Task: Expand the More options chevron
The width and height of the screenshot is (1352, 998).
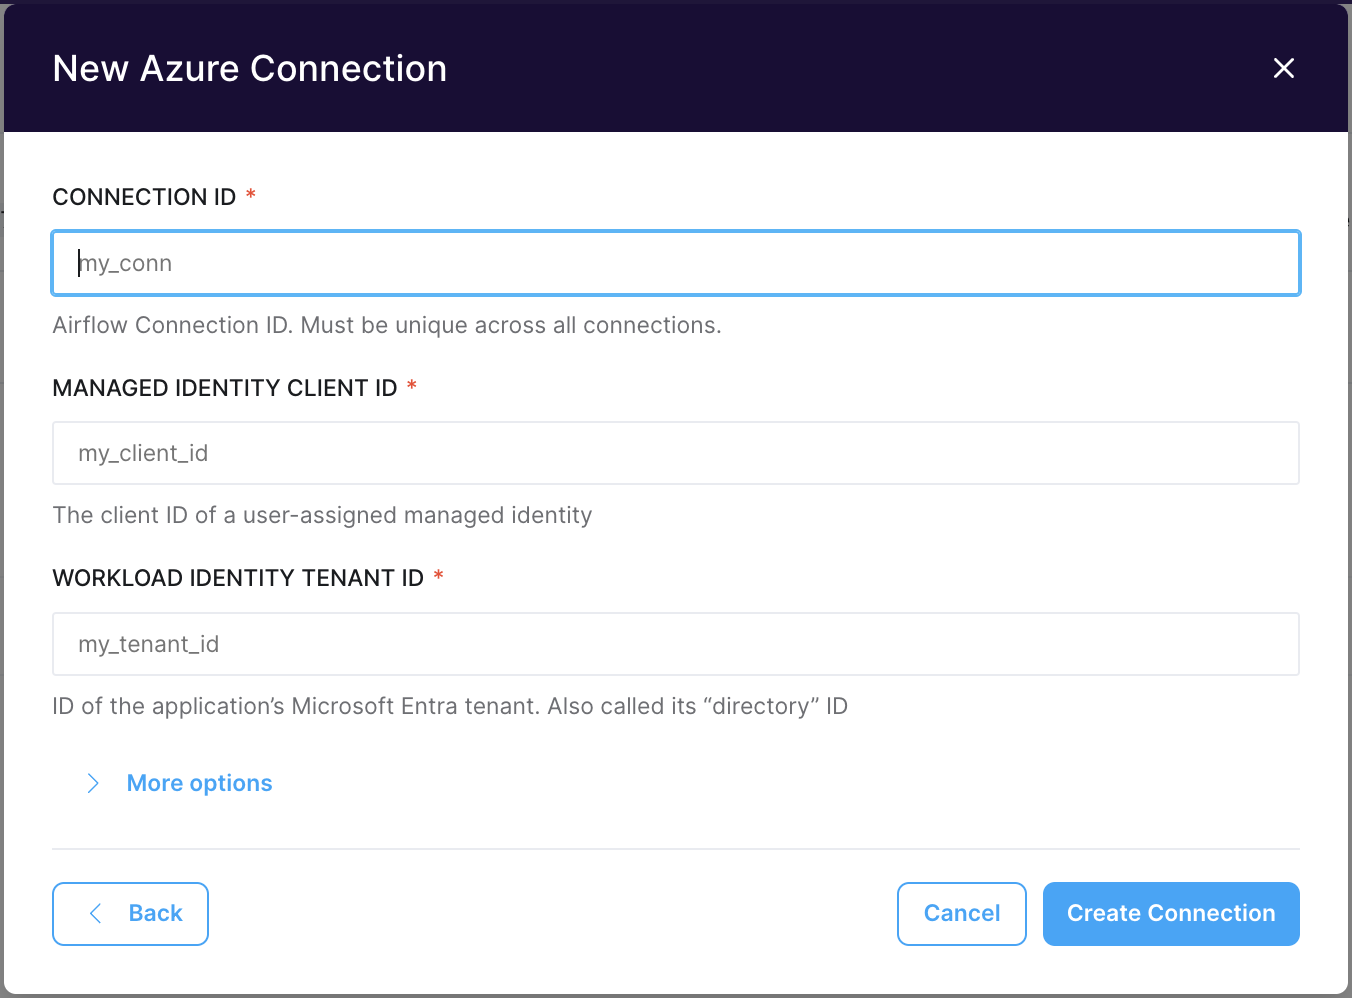Action: [93, 783]
